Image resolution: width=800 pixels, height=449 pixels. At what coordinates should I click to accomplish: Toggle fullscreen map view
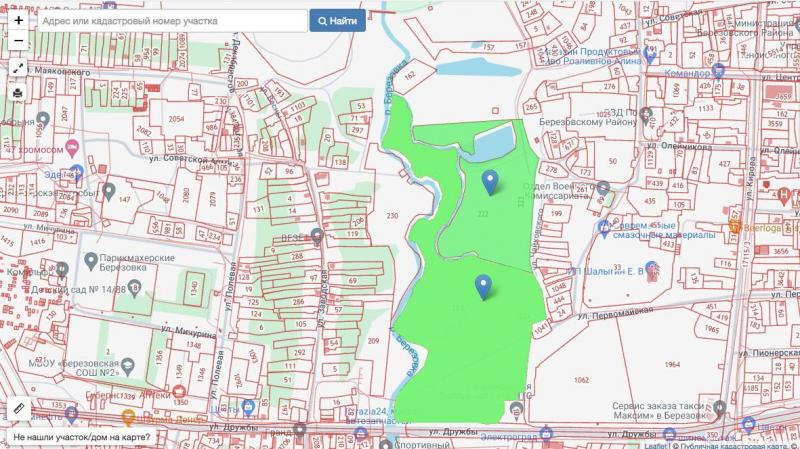pyautogui.click(x=18, y=68)
